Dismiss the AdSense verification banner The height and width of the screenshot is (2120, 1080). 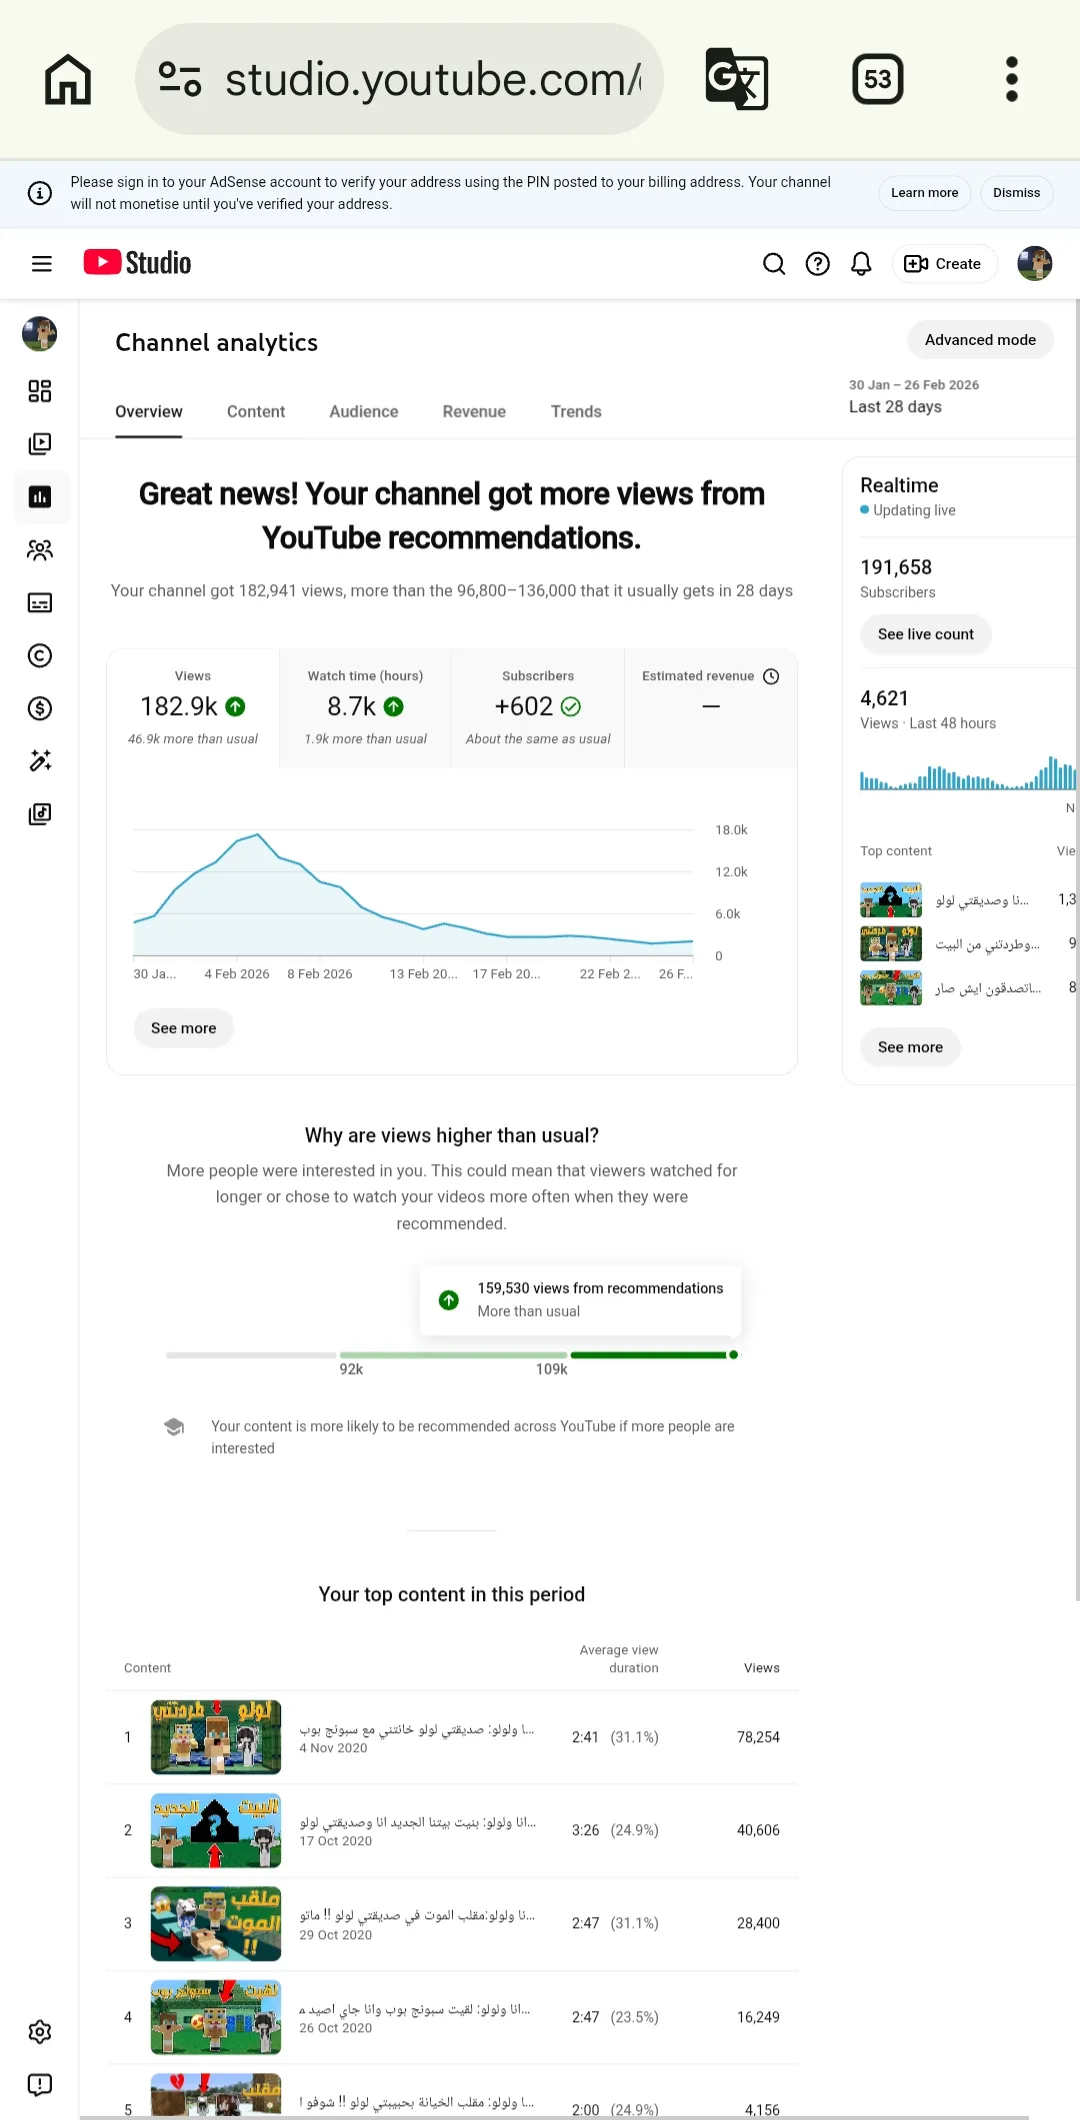coord(1016,193)
